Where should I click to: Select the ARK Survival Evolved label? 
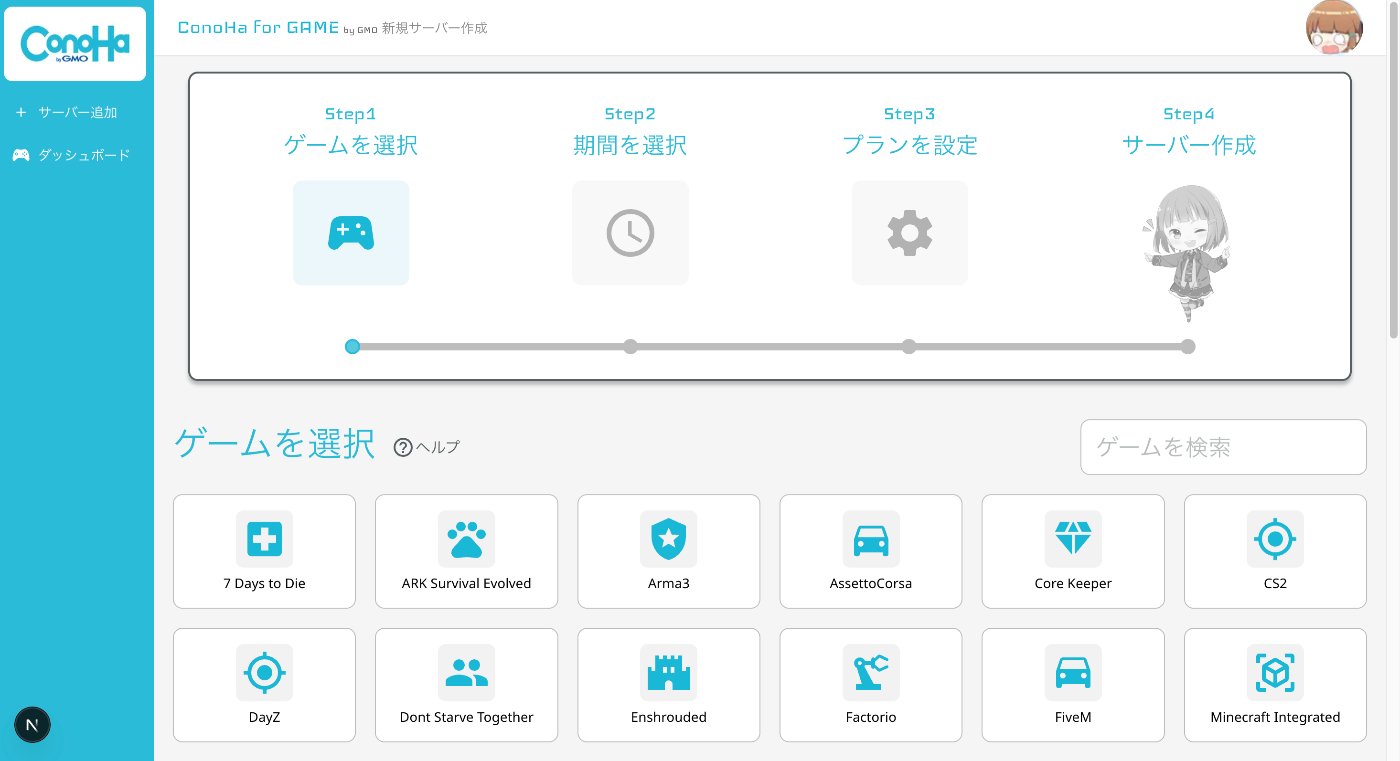point(467,584)
